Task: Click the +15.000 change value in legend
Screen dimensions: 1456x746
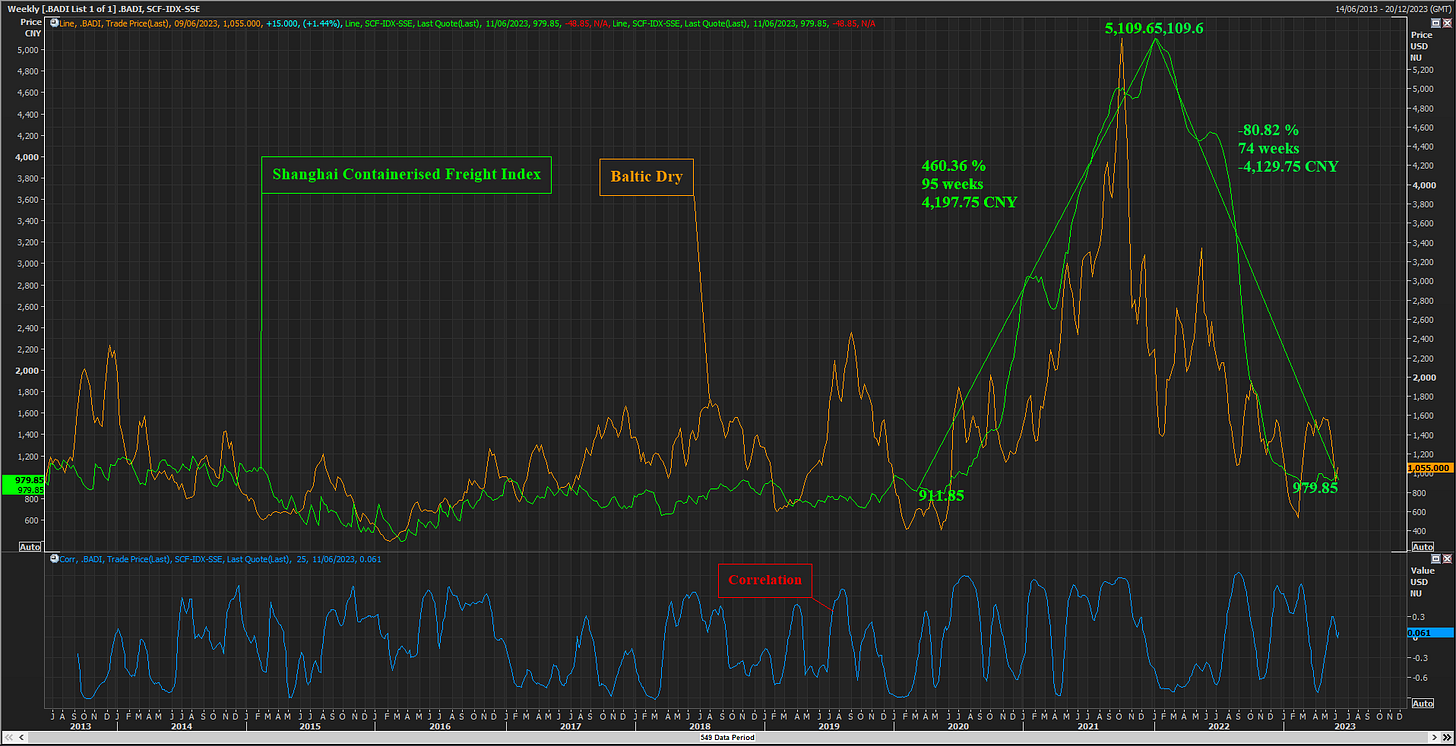Action: [x=283, y=23]
